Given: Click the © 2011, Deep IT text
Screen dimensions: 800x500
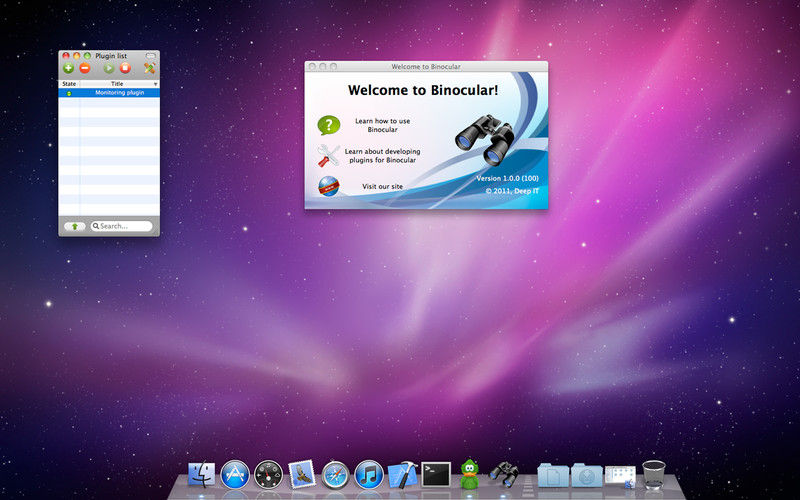Looking at the screenshot, I should [512, 191].
